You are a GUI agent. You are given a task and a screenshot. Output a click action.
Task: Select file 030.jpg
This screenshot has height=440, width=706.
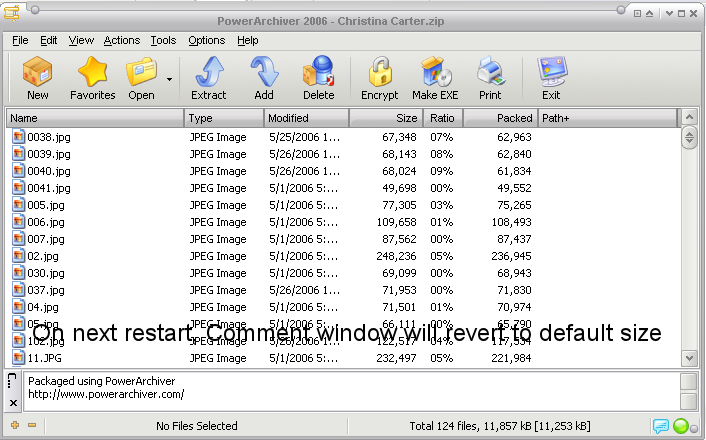[45, 273]
